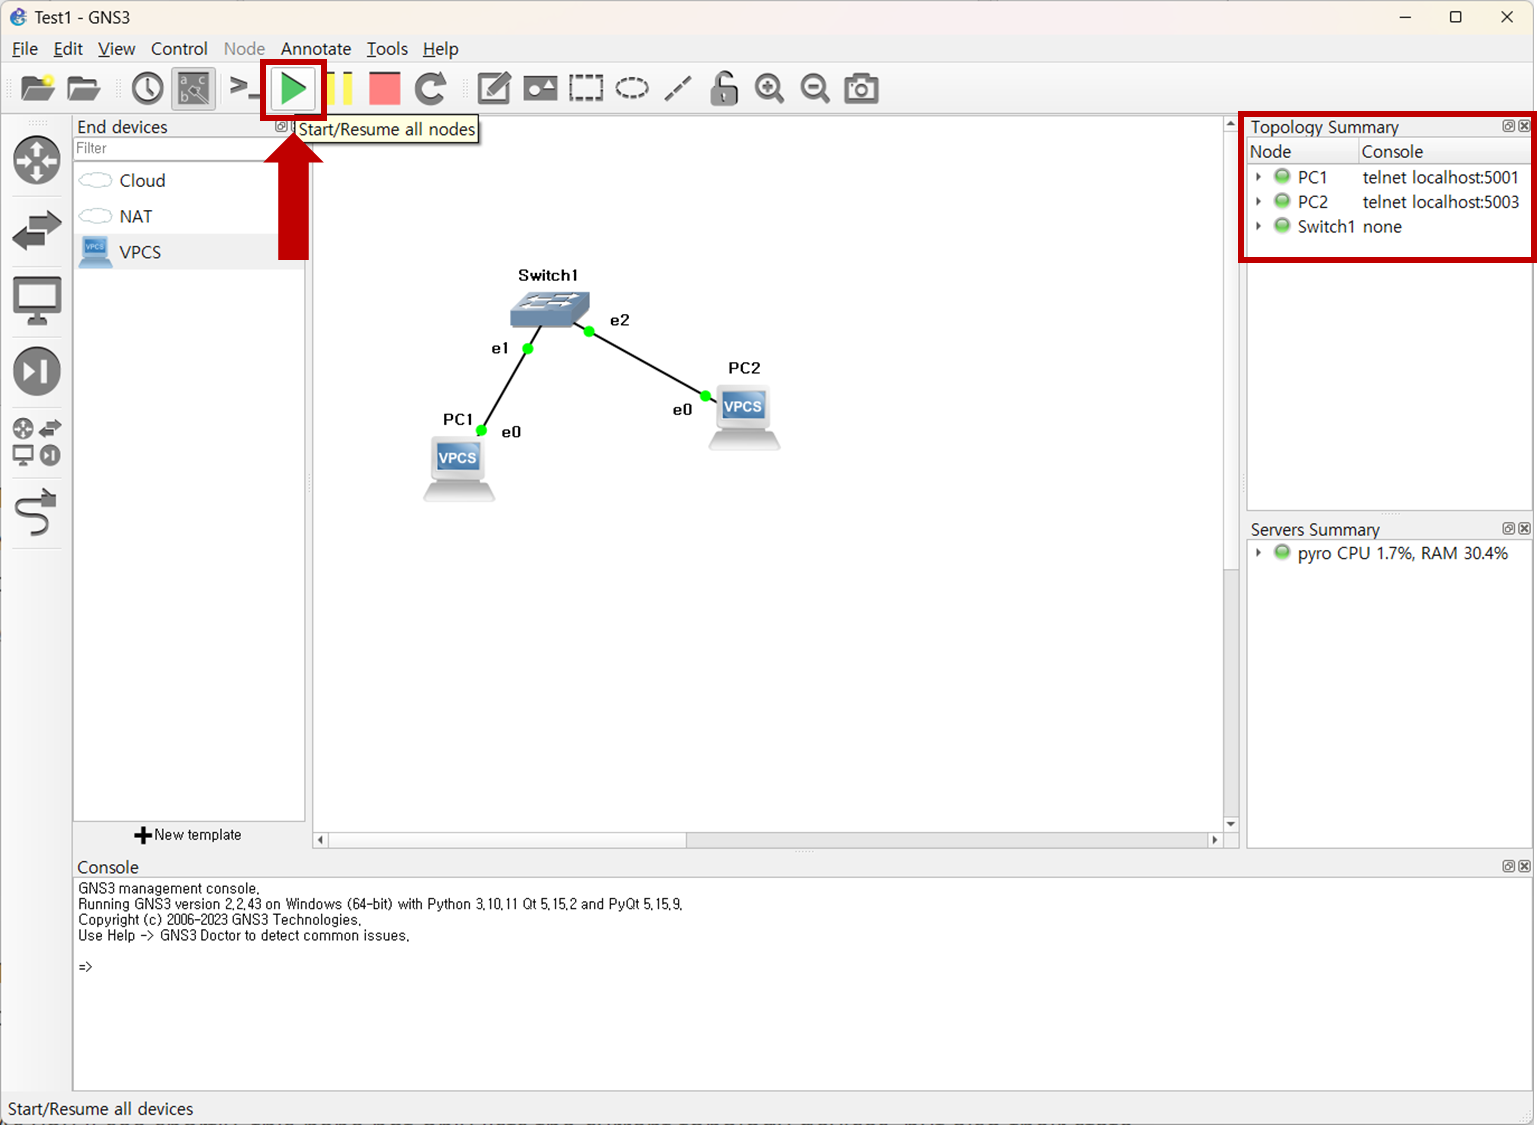Expand the PC2 node in Topology Summary

click(1259, 201)
